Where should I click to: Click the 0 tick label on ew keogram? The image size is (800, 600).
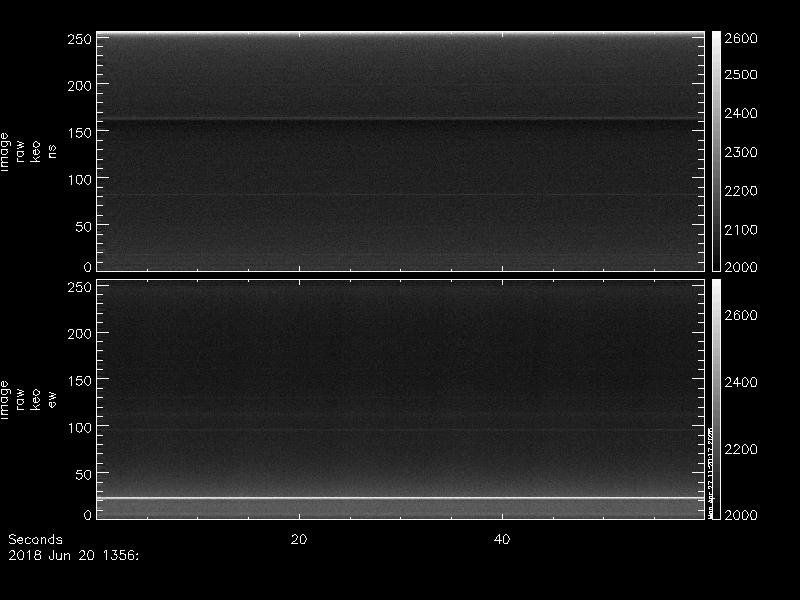tap(87, 515)
